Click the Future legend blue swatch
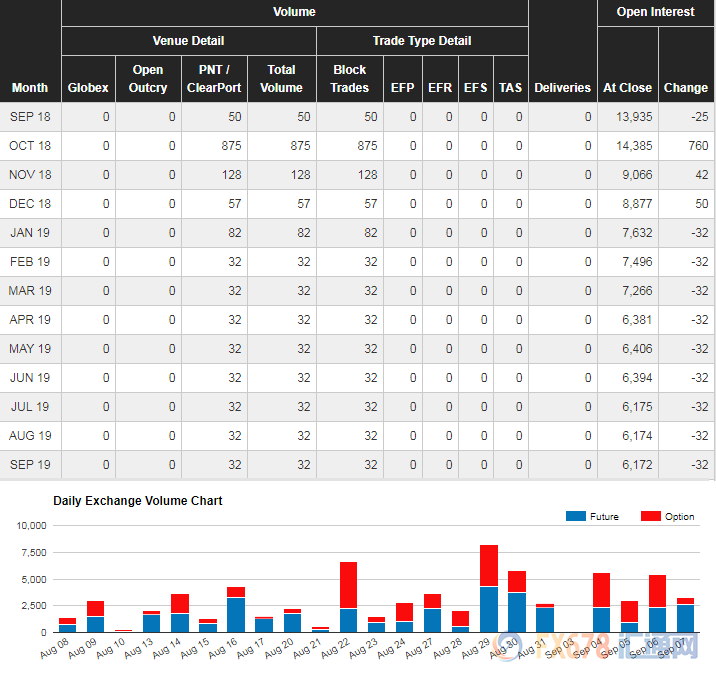The image size is (716, 682). point(575,516)
